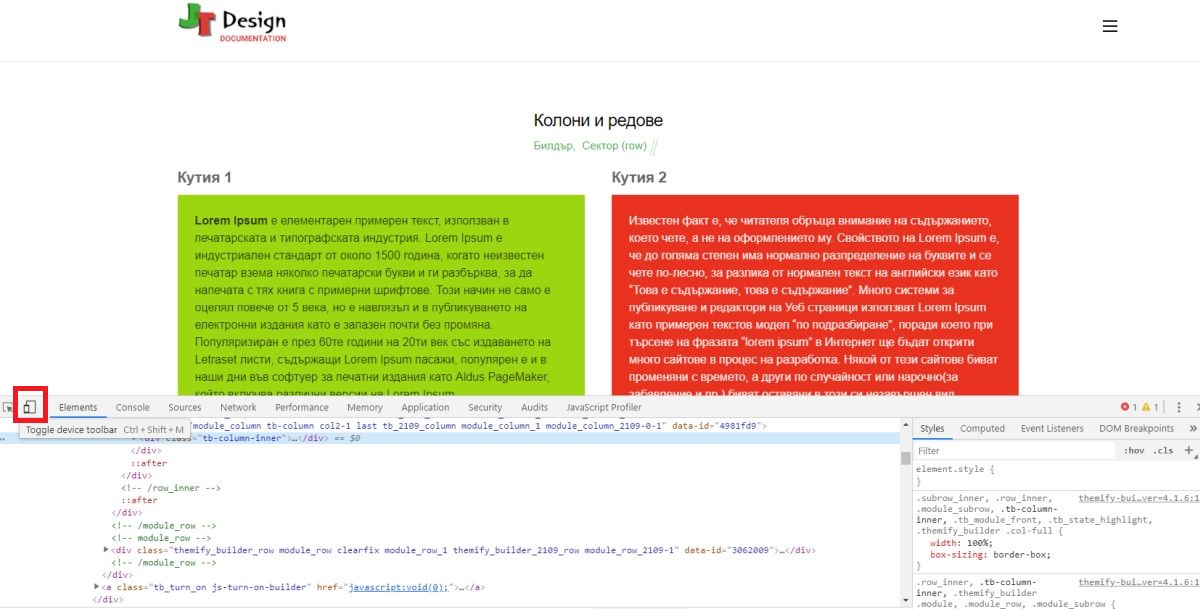Screen dimensions: 1200x609
Task: Open first themify-bui…ver=4.1.6:1 stylesheet link
Action: click(x=1138, y=498)
